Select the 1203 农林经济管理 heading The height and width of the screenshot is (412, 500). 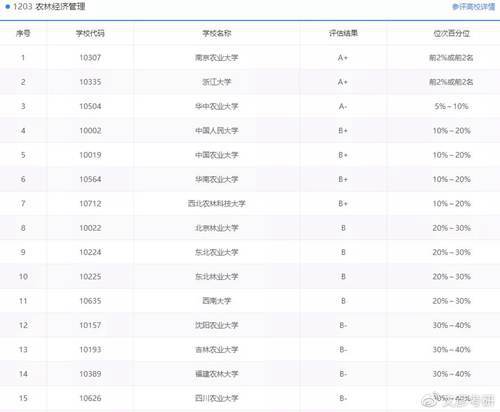tap(49, 6)
